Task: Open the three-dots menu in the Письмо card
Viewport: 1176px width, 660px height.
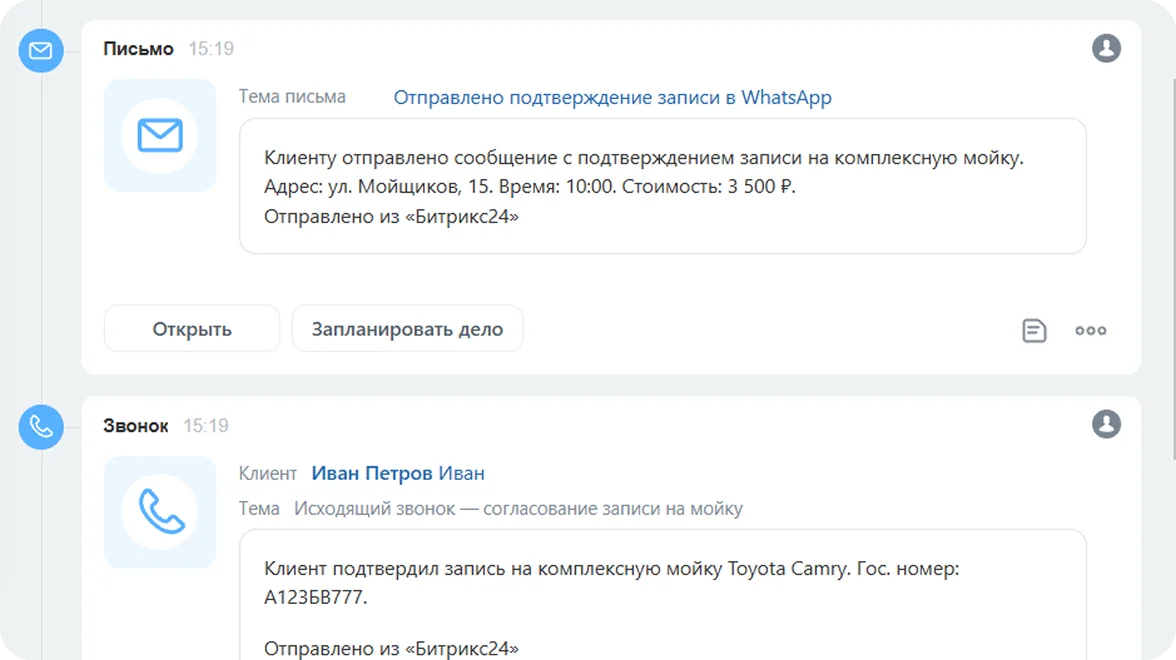Action: [x=1090, y=330]
